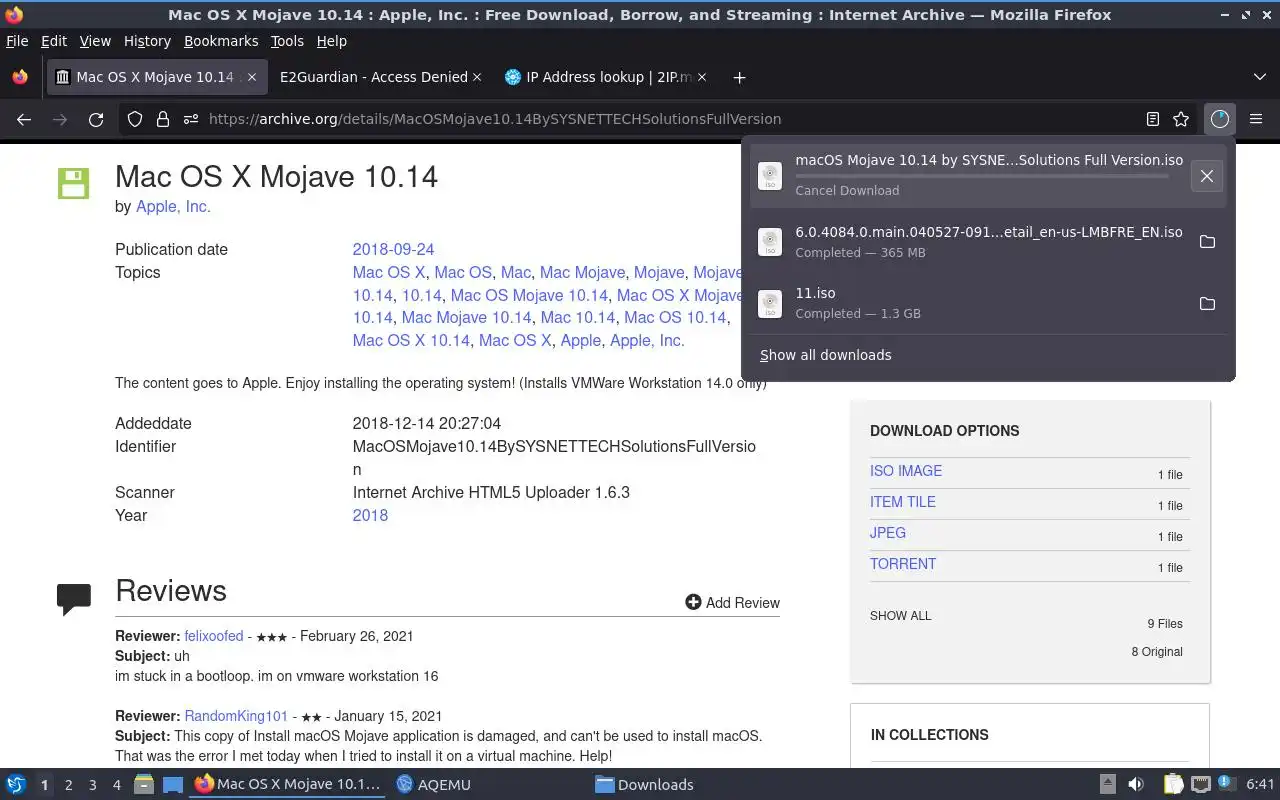
Task: Open Downloads folder window from taskbar
Action: pos(644,785)
